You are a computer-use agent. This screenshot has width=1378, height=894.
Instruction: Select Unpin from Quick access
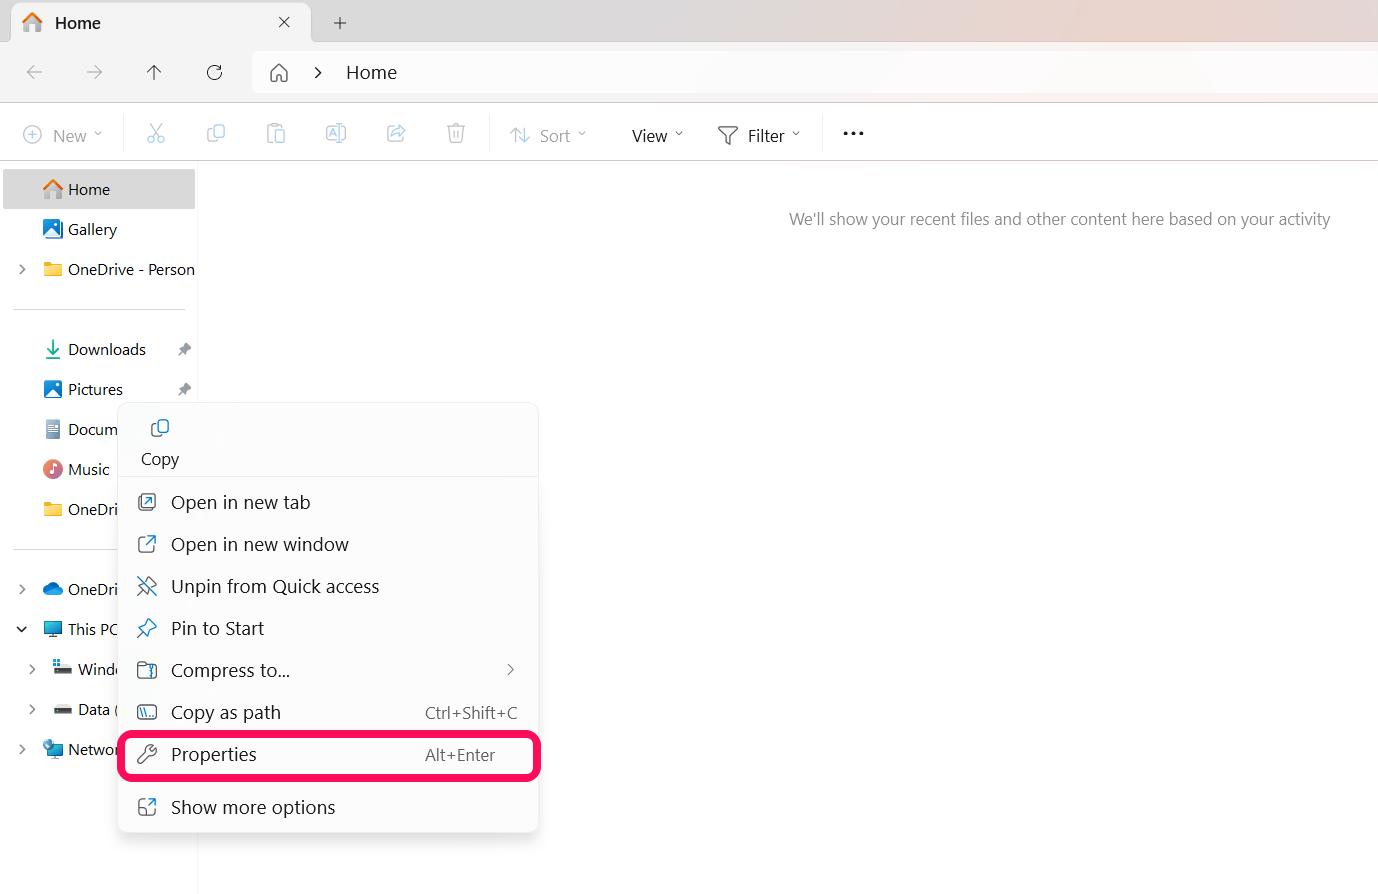(x=328, y=586)
